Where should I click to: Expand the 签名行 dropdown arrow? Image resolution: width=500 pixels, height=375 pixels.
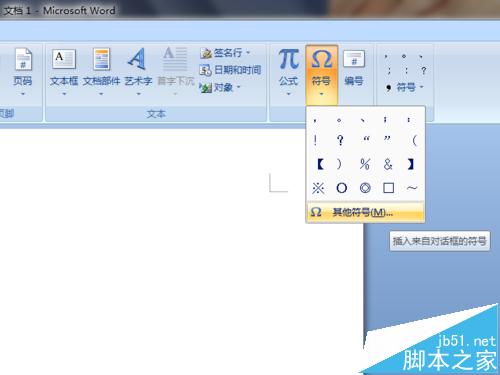[248, 53]
